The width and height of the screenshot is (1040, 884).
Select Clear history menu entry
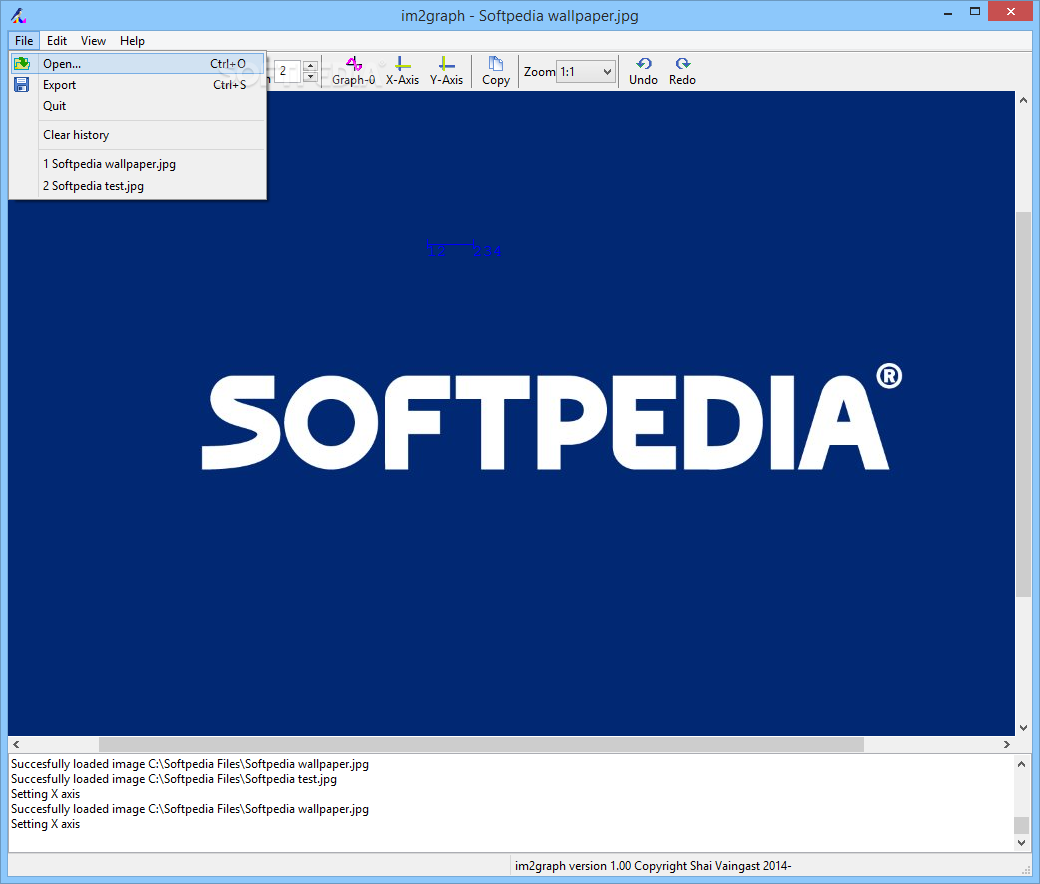tap(138, 135)
